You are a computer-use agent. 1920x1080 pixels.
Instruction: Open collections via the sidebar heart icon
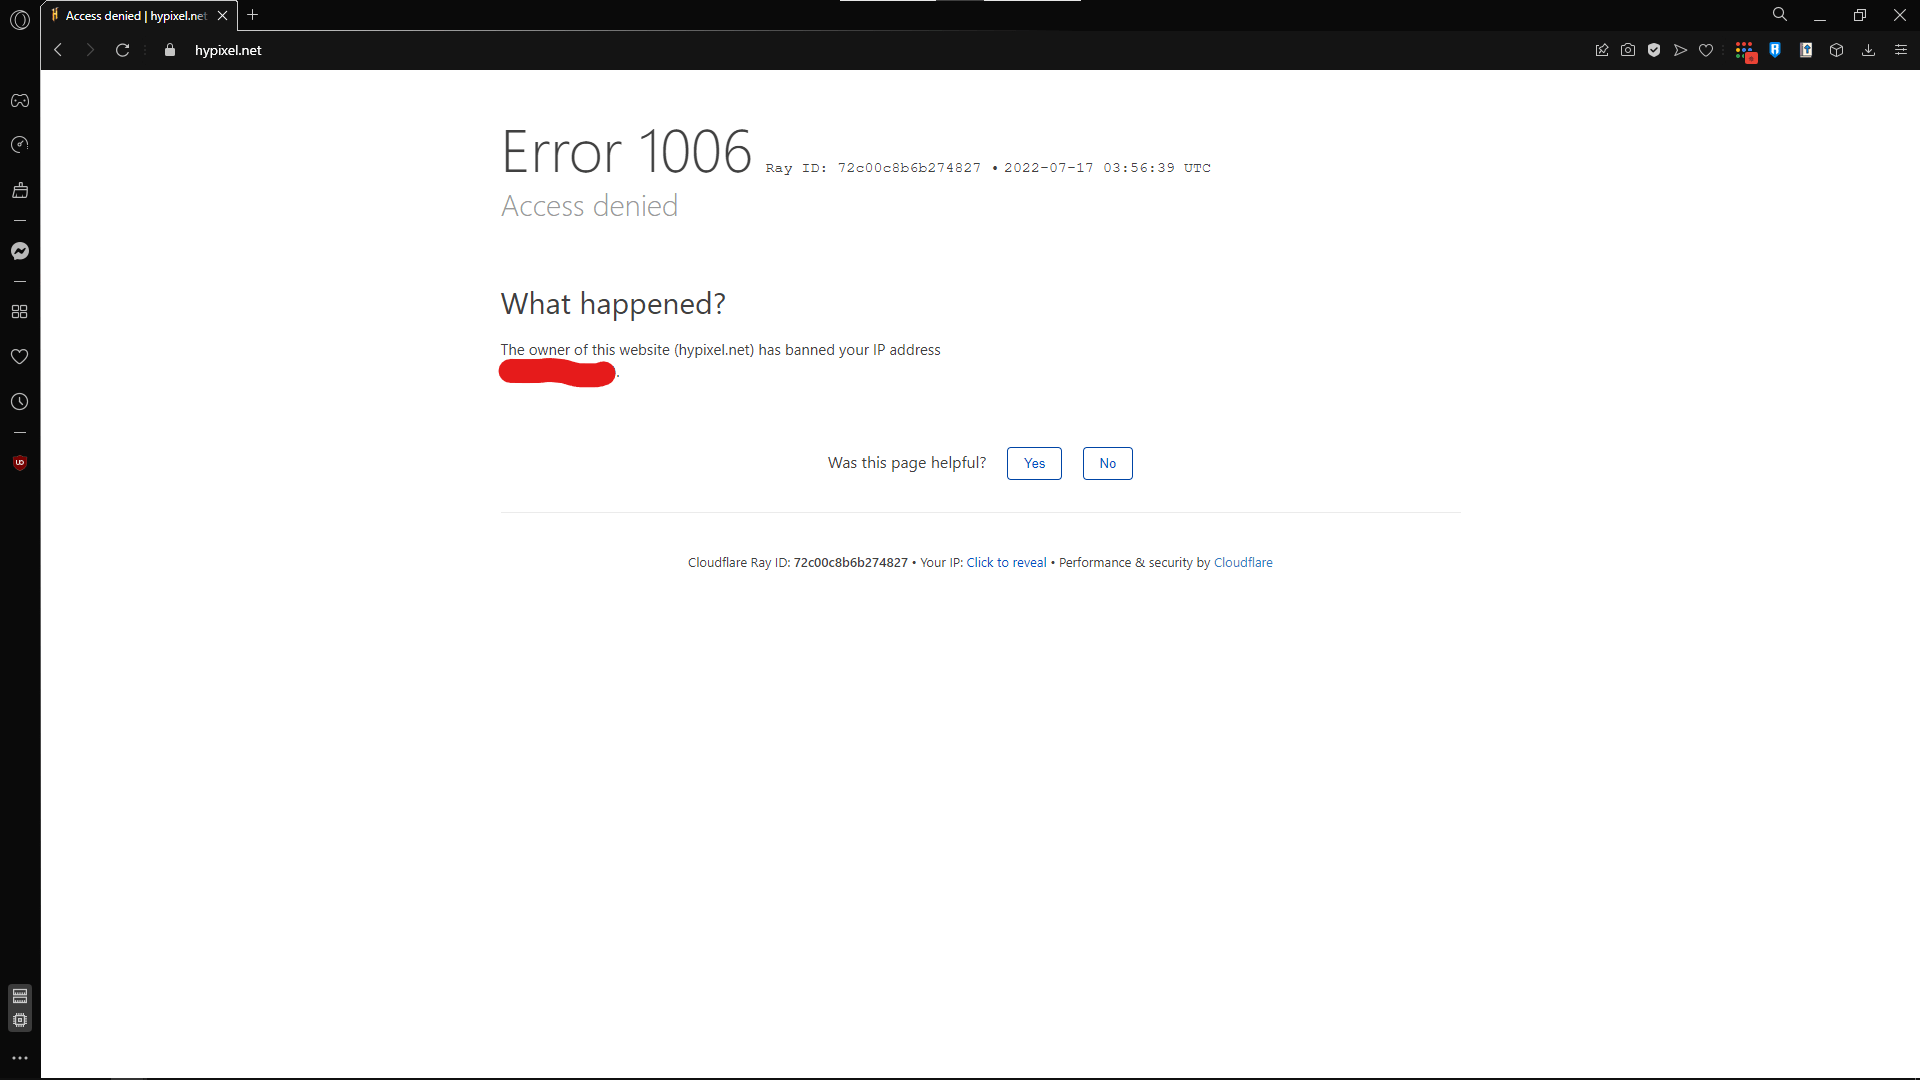(20, 356)
